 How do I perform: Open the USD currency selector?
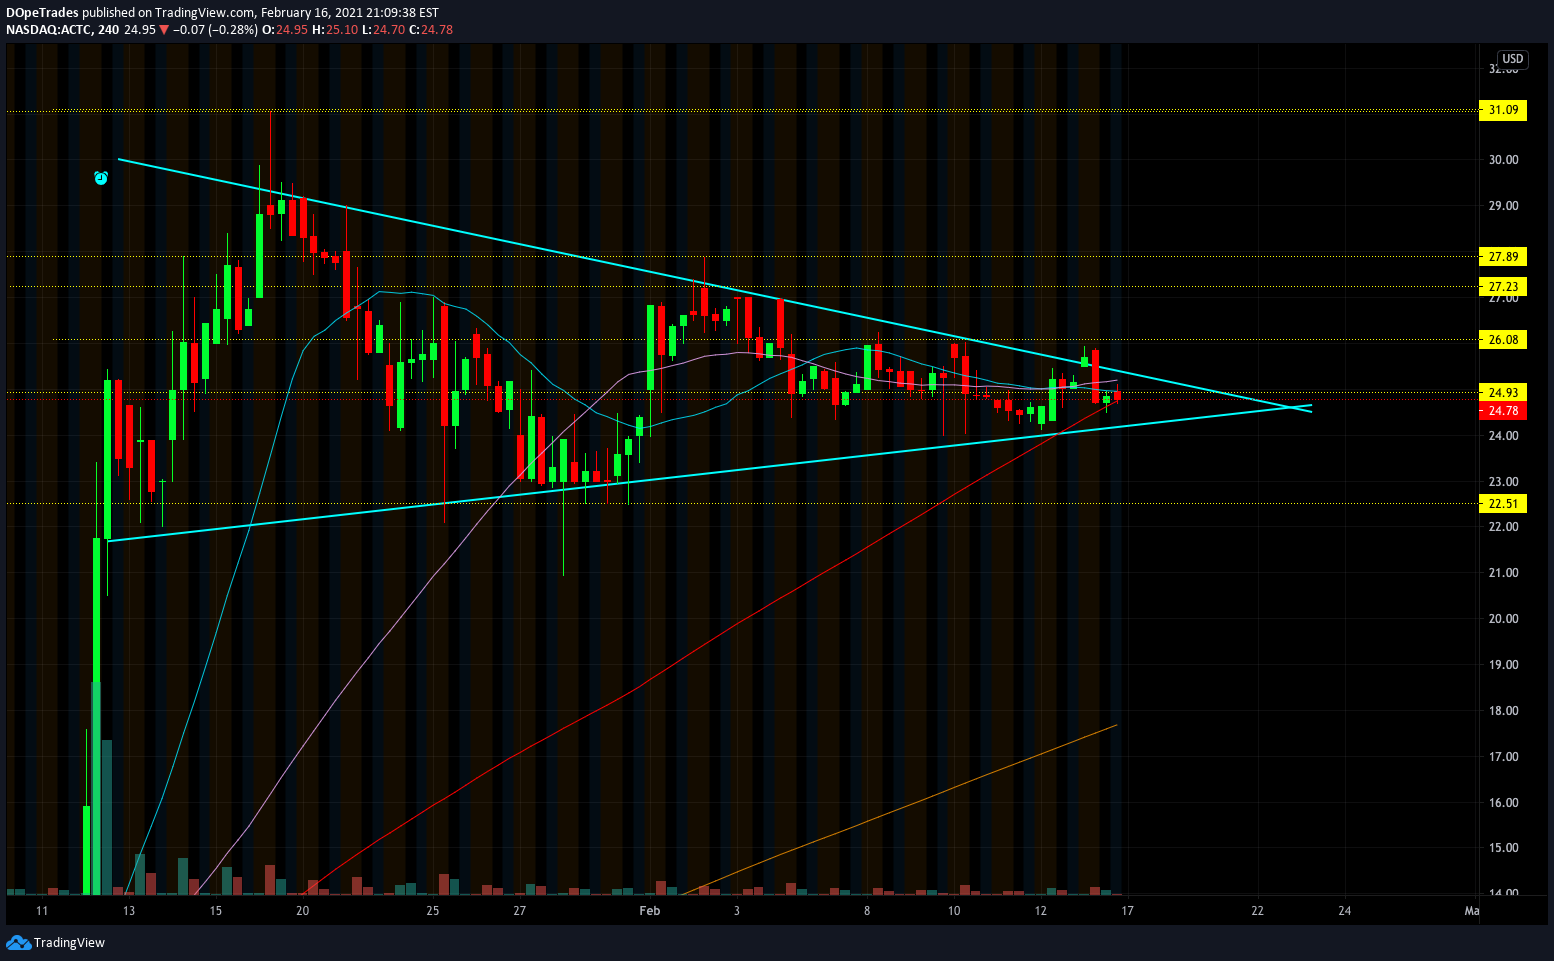pos(1512,59)
